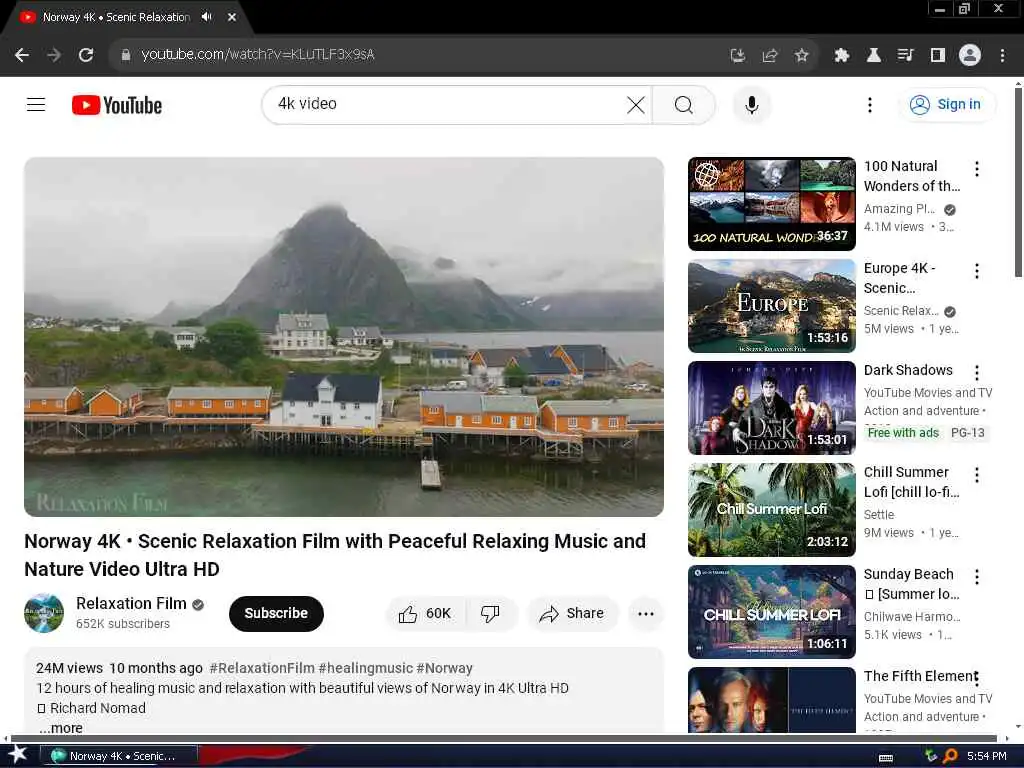Open the Chrome profile avatar

[970, 55]
